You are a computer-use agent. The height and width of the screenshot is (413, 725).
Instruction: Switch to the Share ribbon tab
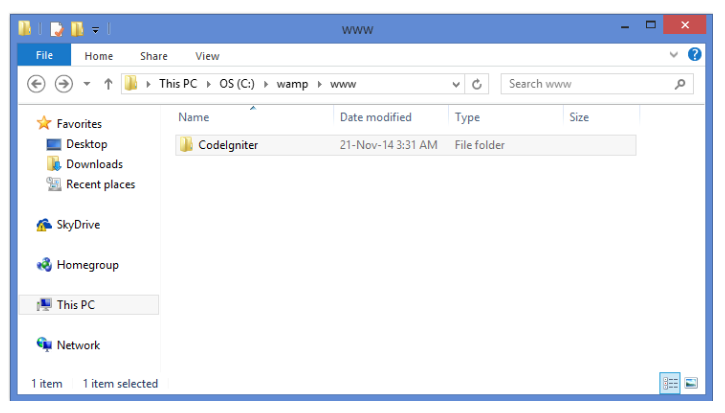[x=154, y=56]
